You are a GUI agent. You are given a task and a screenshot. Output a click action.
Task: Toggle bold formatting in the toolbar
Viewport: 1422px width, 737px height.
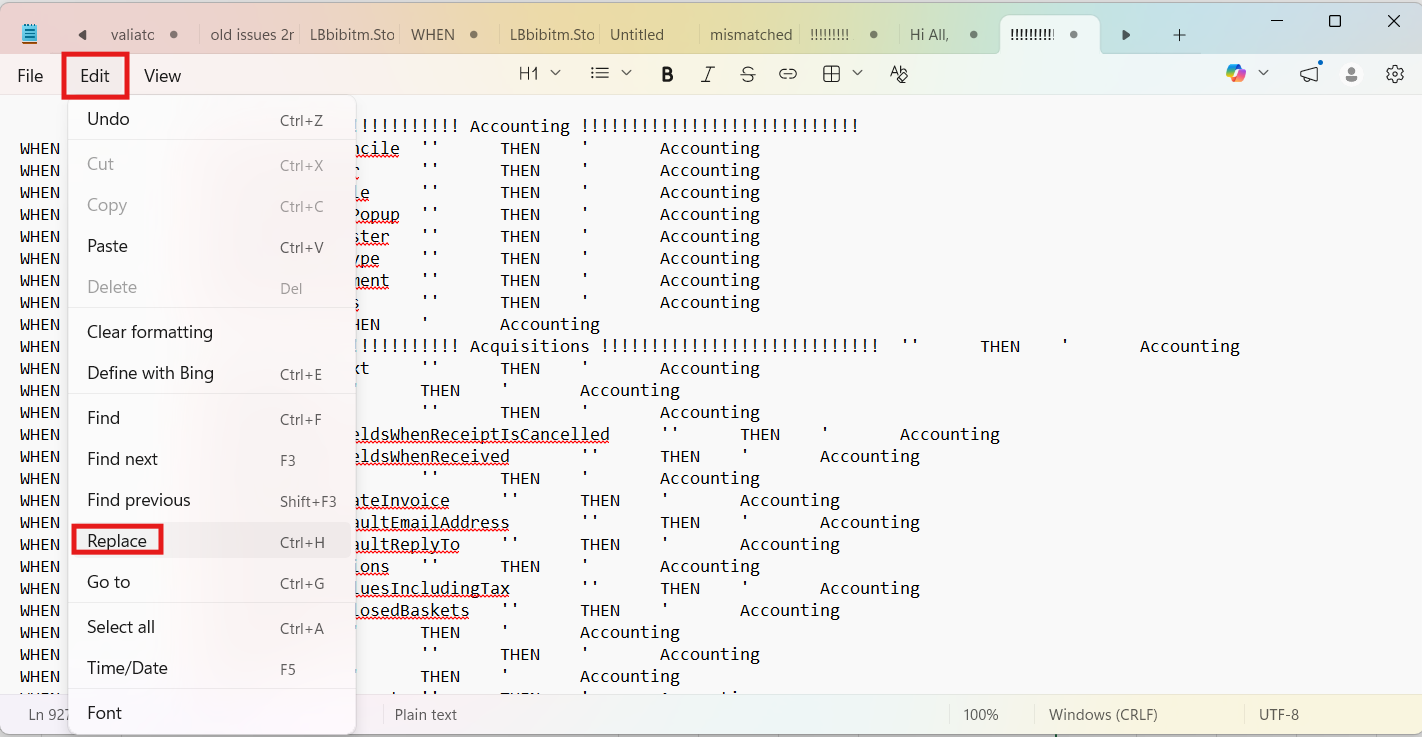[667, 74]
